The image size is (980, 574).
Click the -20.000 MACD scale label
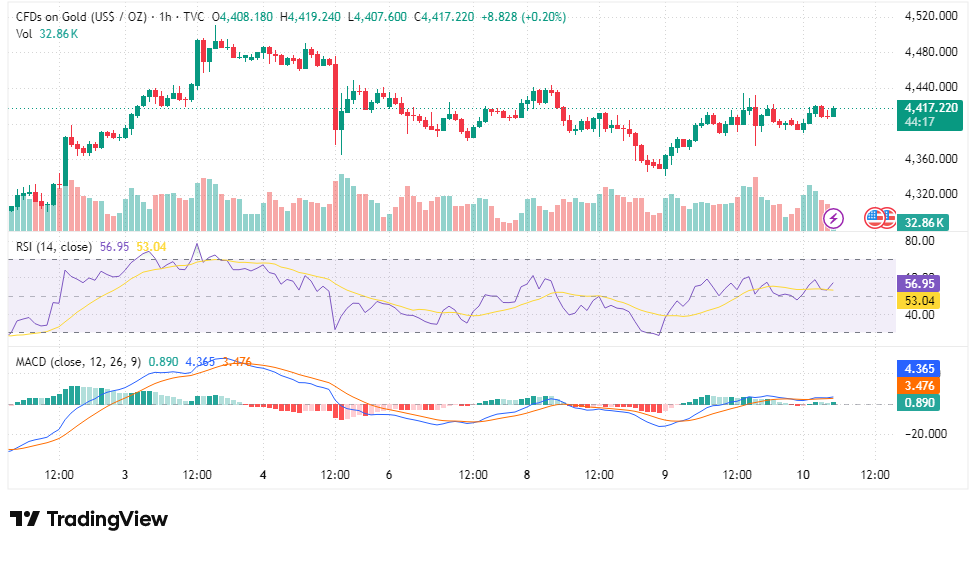point(924,434)
